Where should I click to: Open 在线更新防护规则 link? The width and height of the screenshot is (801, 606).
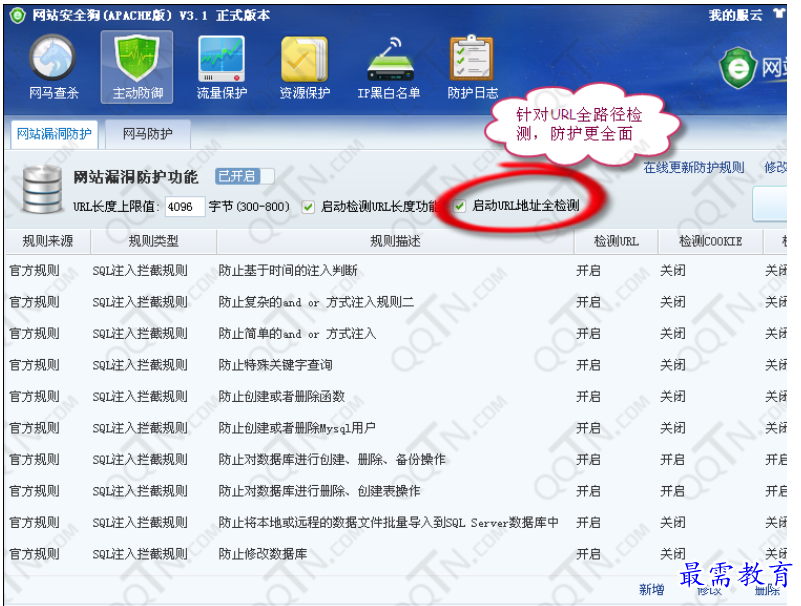pos(694,168)
